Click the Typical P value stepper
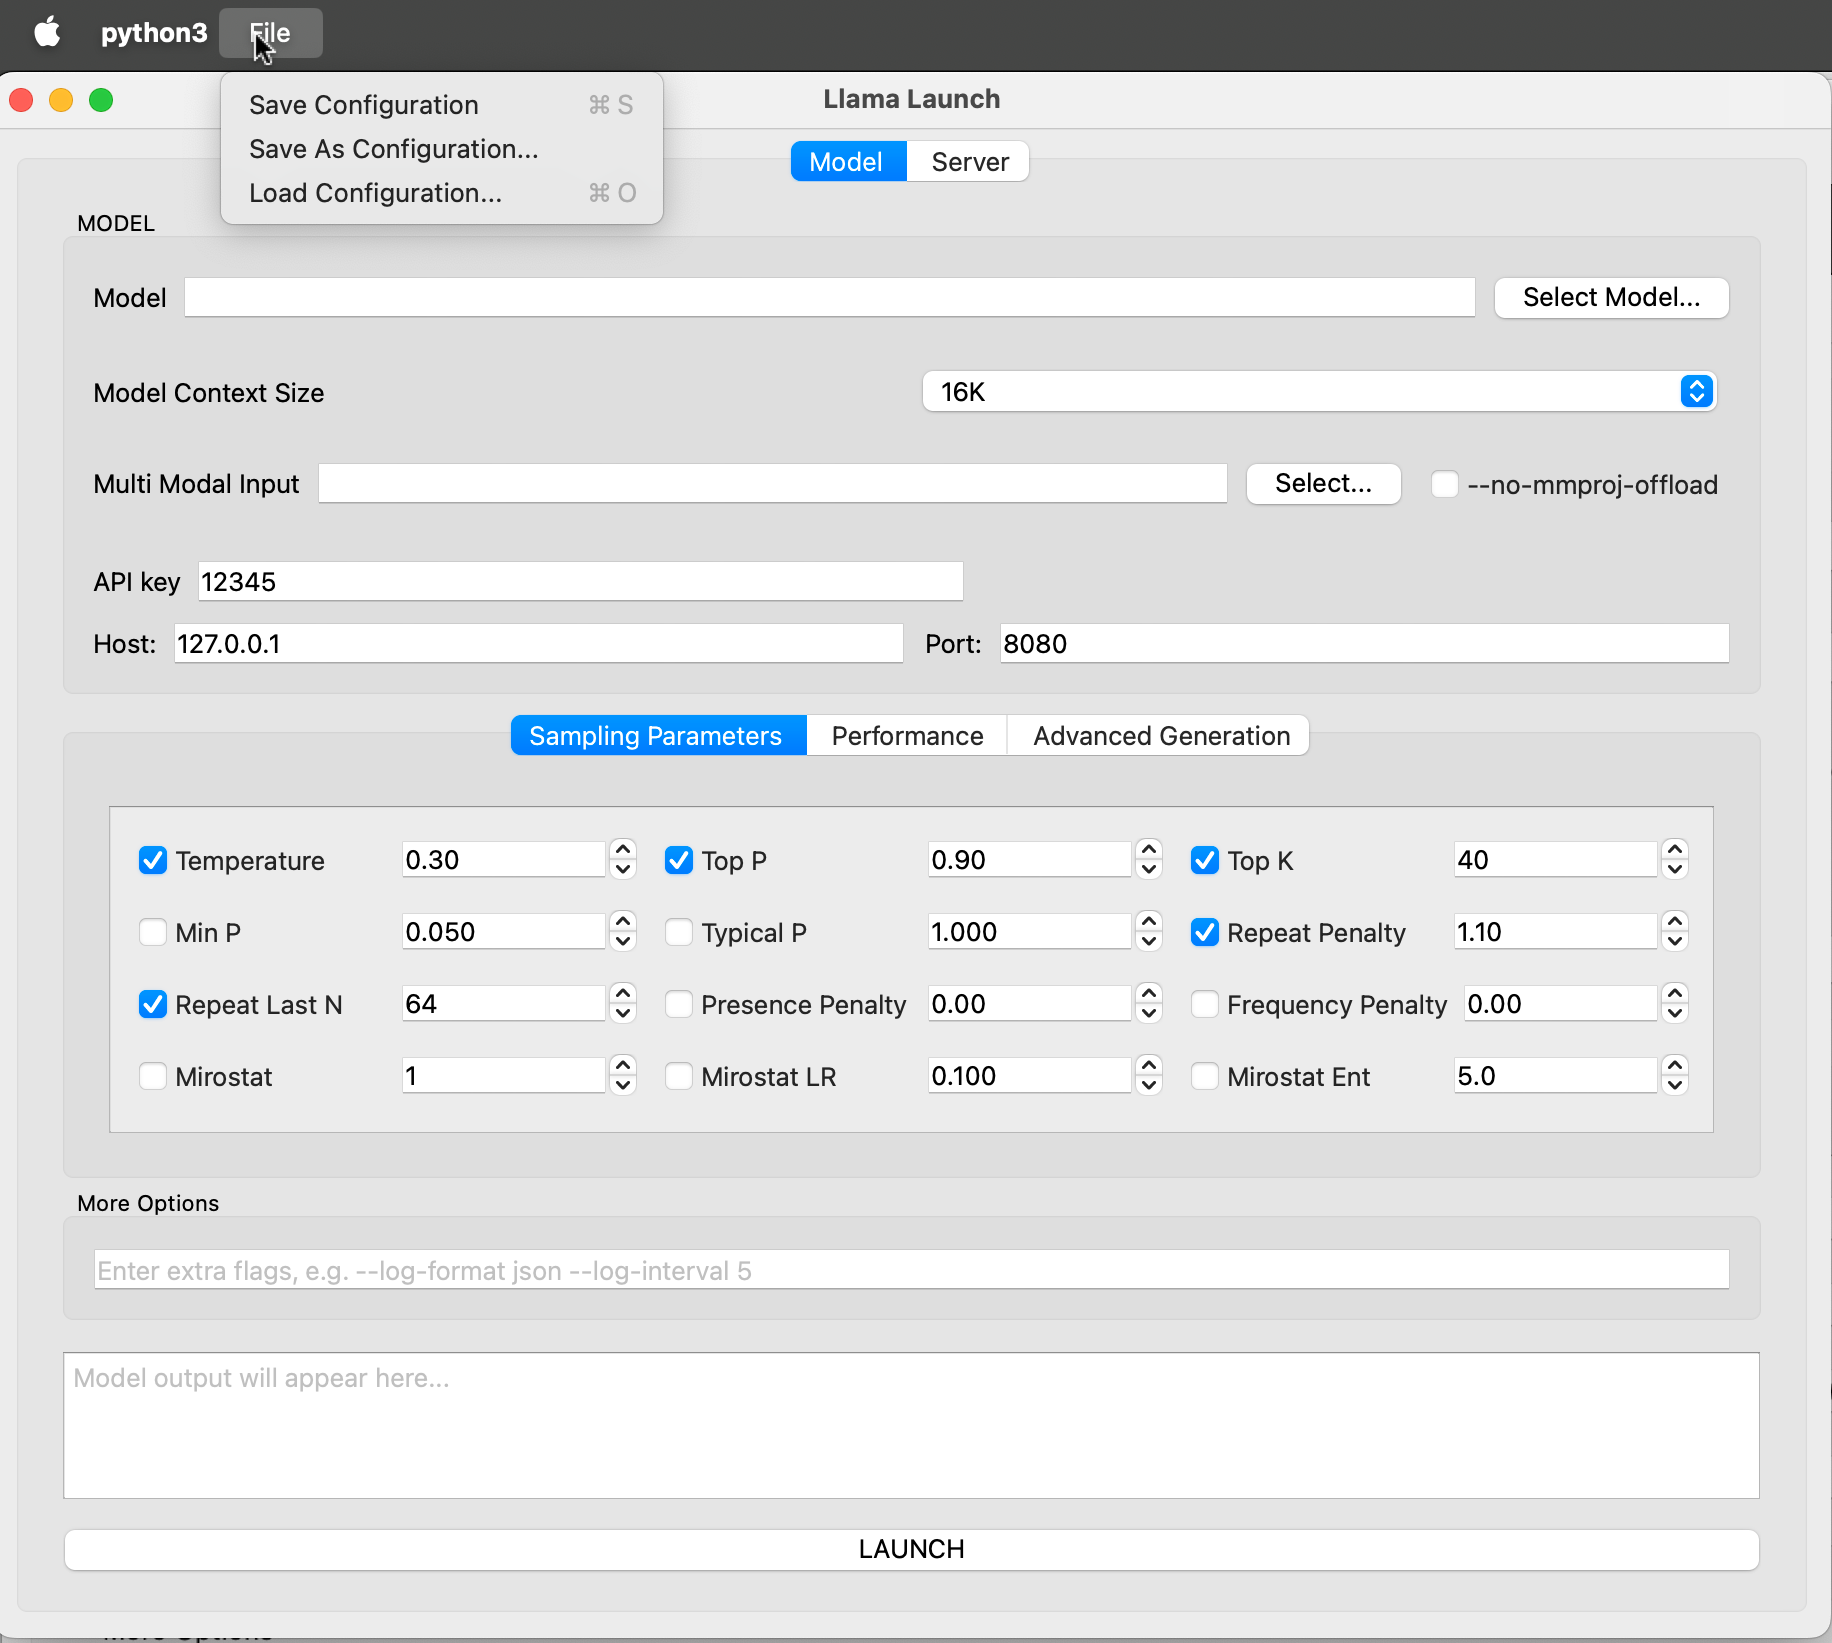Screen dimensions: 1832x1643 (x=1149, y=931)
